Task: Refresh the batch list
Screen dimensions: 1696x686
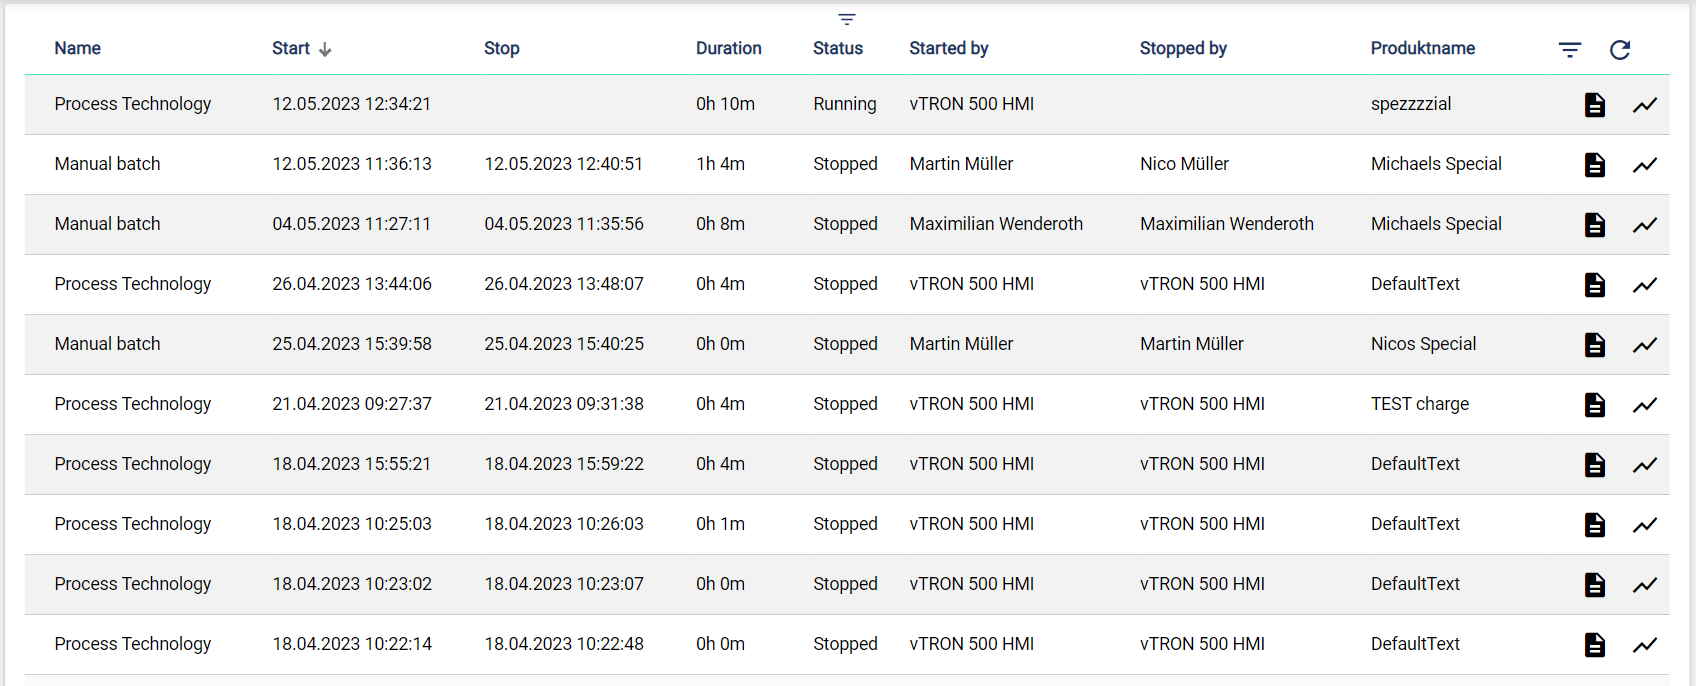Action: 1620,50
